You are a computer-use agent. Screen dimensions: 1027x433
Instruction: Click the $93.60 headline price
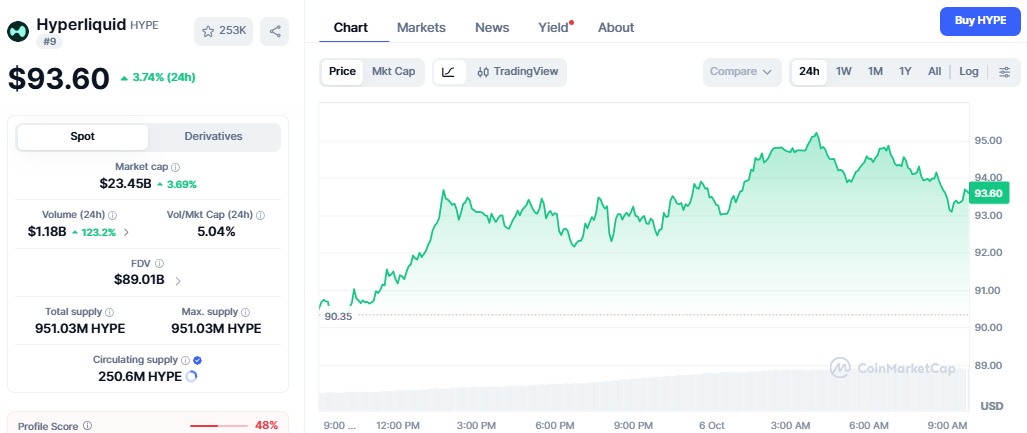[x=59, y=79]
